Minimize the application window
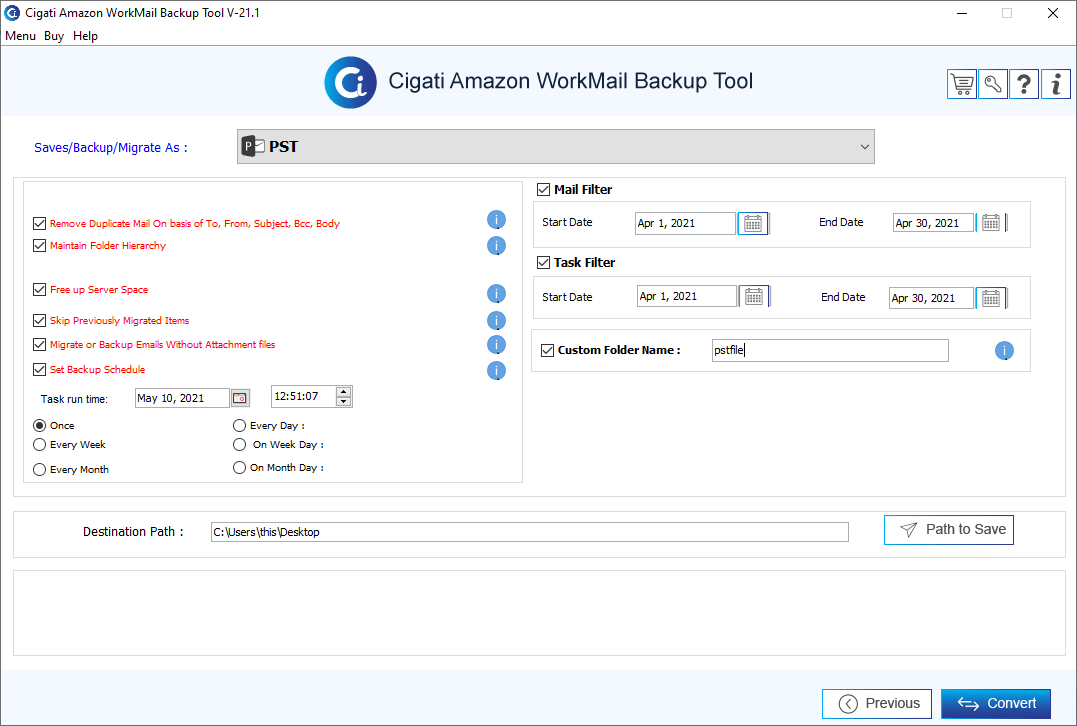 click(962, 13)
